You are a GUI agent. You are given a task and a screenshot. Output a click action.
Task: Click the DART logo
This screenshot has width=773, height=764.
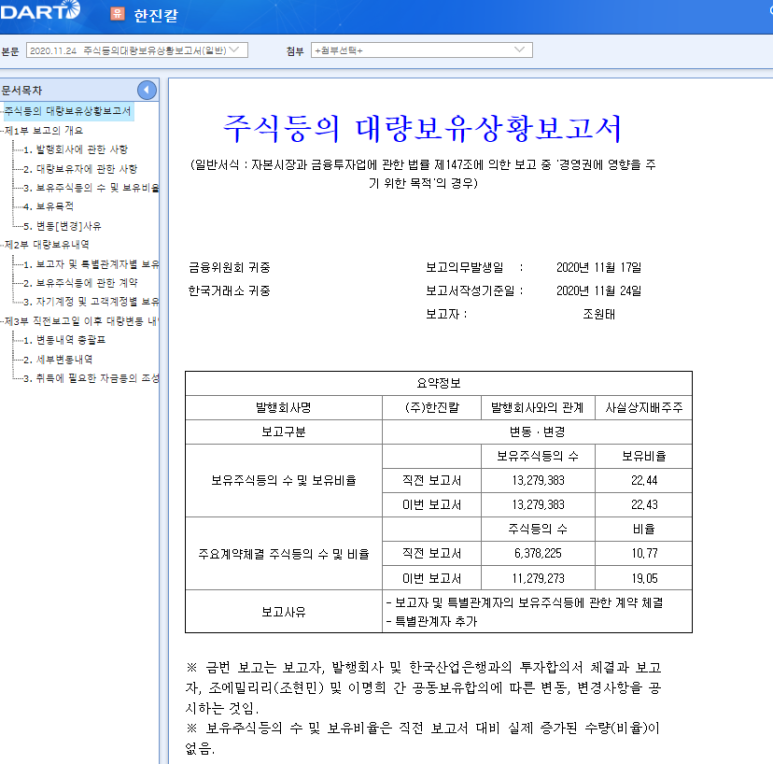tap(39, 10)
